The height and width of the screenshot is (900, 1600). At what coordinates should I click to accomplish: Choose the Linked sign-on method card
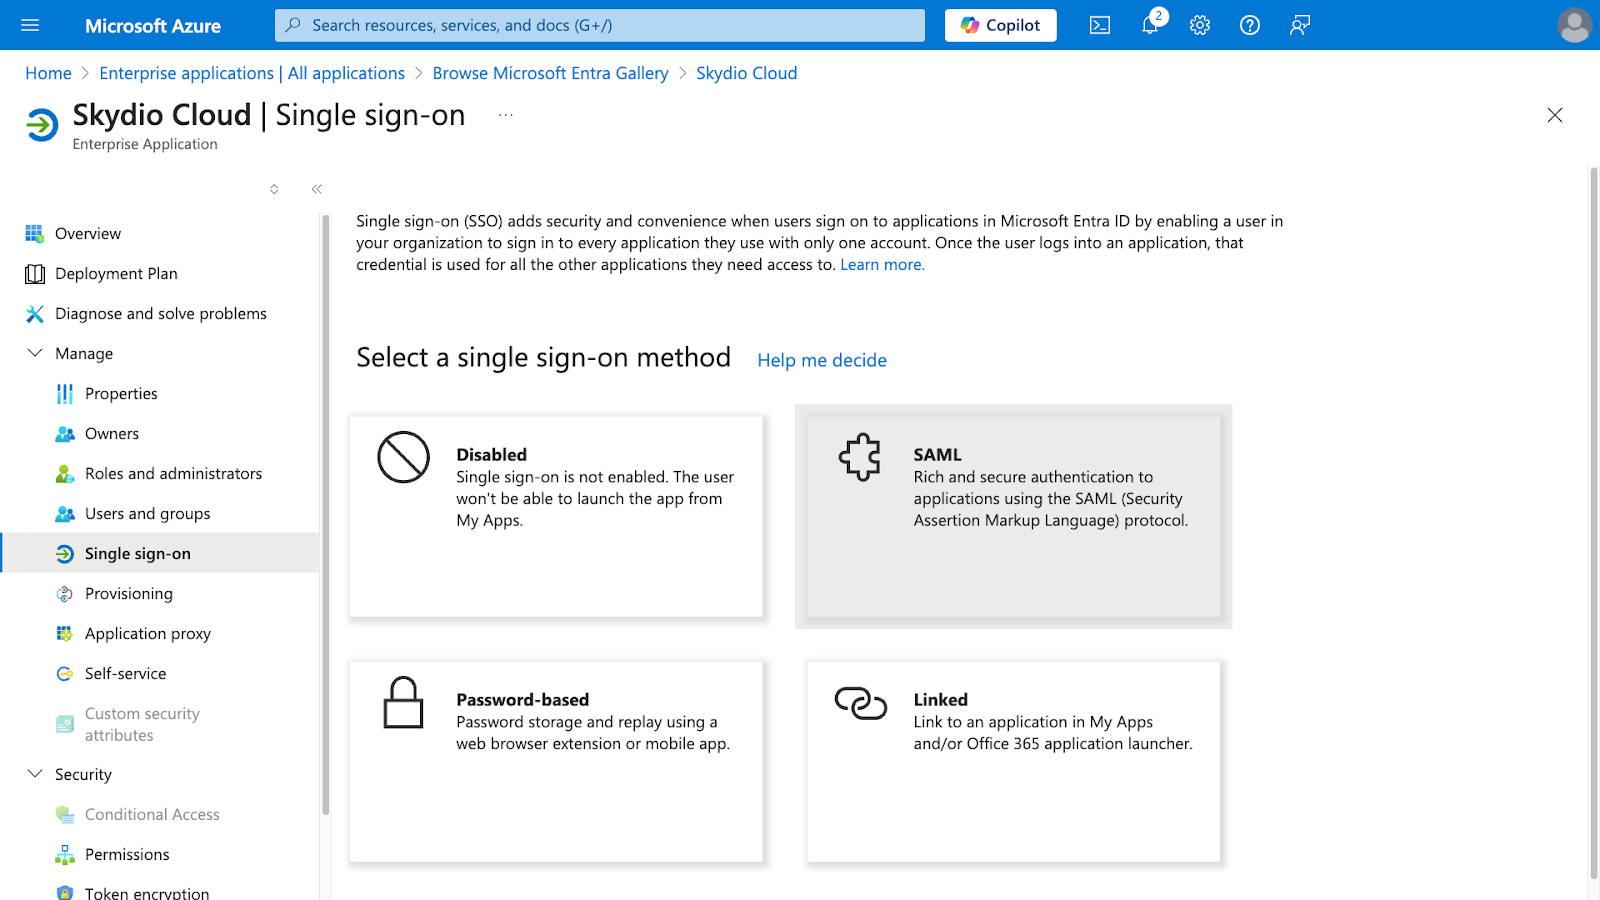[1013, 761]
